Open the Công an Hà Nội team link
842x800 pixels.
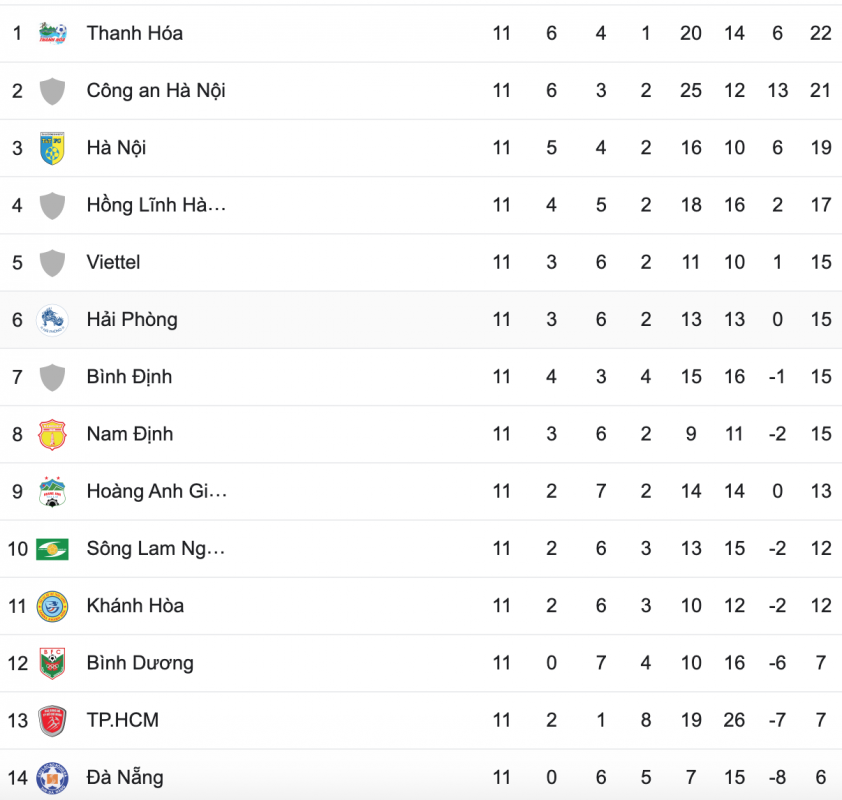(156, 91)
